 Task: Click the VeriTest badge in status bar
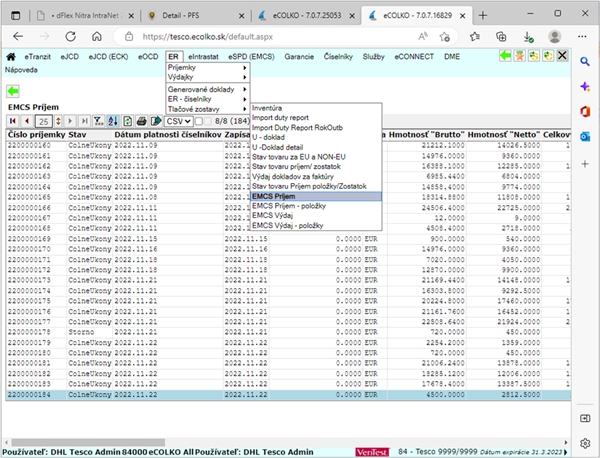click(x=372, y=452)
